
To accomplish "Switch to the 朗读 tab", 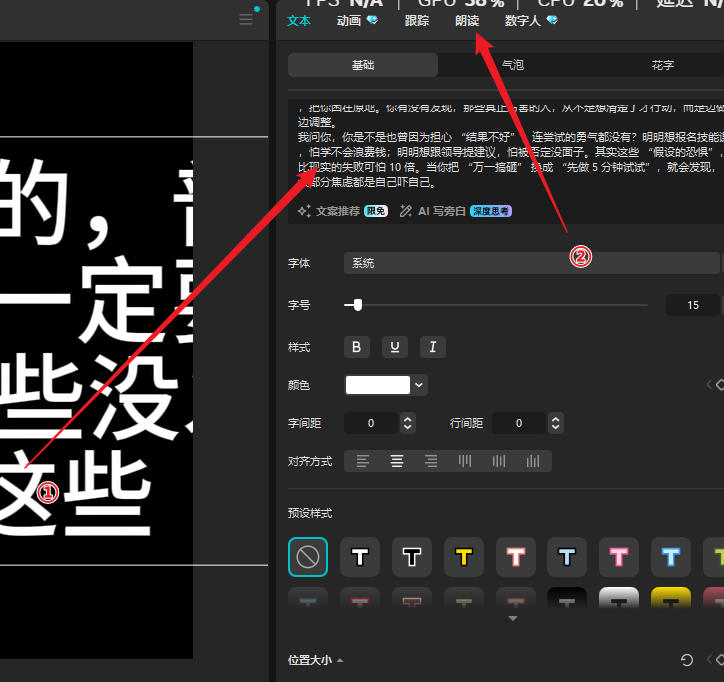I will [468, 20].
